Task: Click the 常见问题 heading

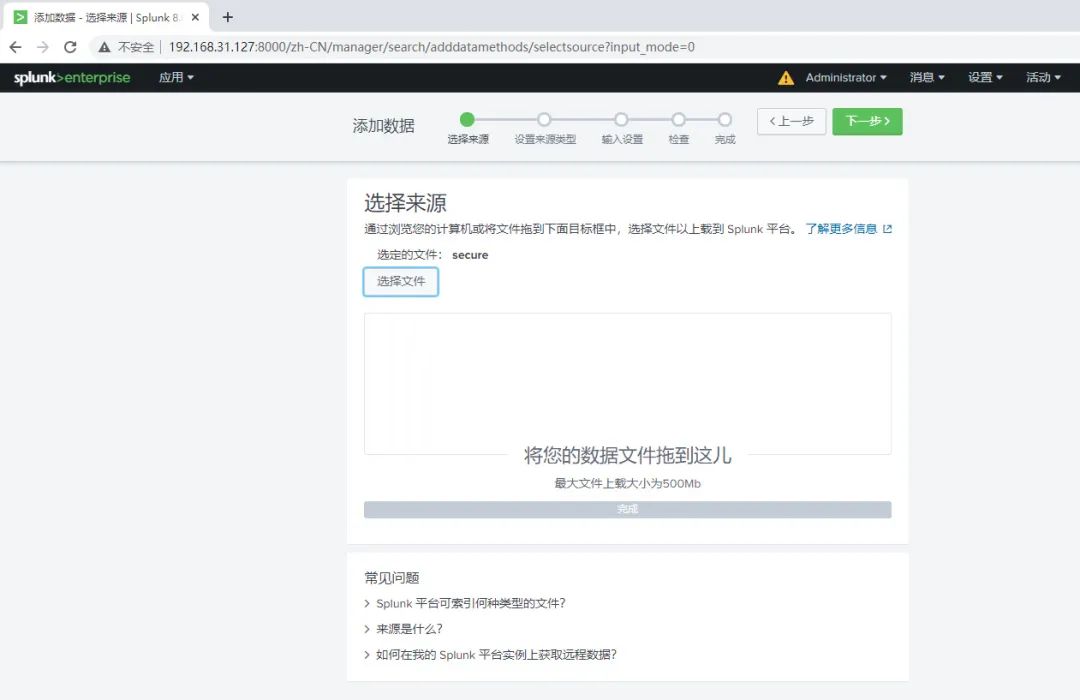Action: pyautogui.click(x=391, y=578)
